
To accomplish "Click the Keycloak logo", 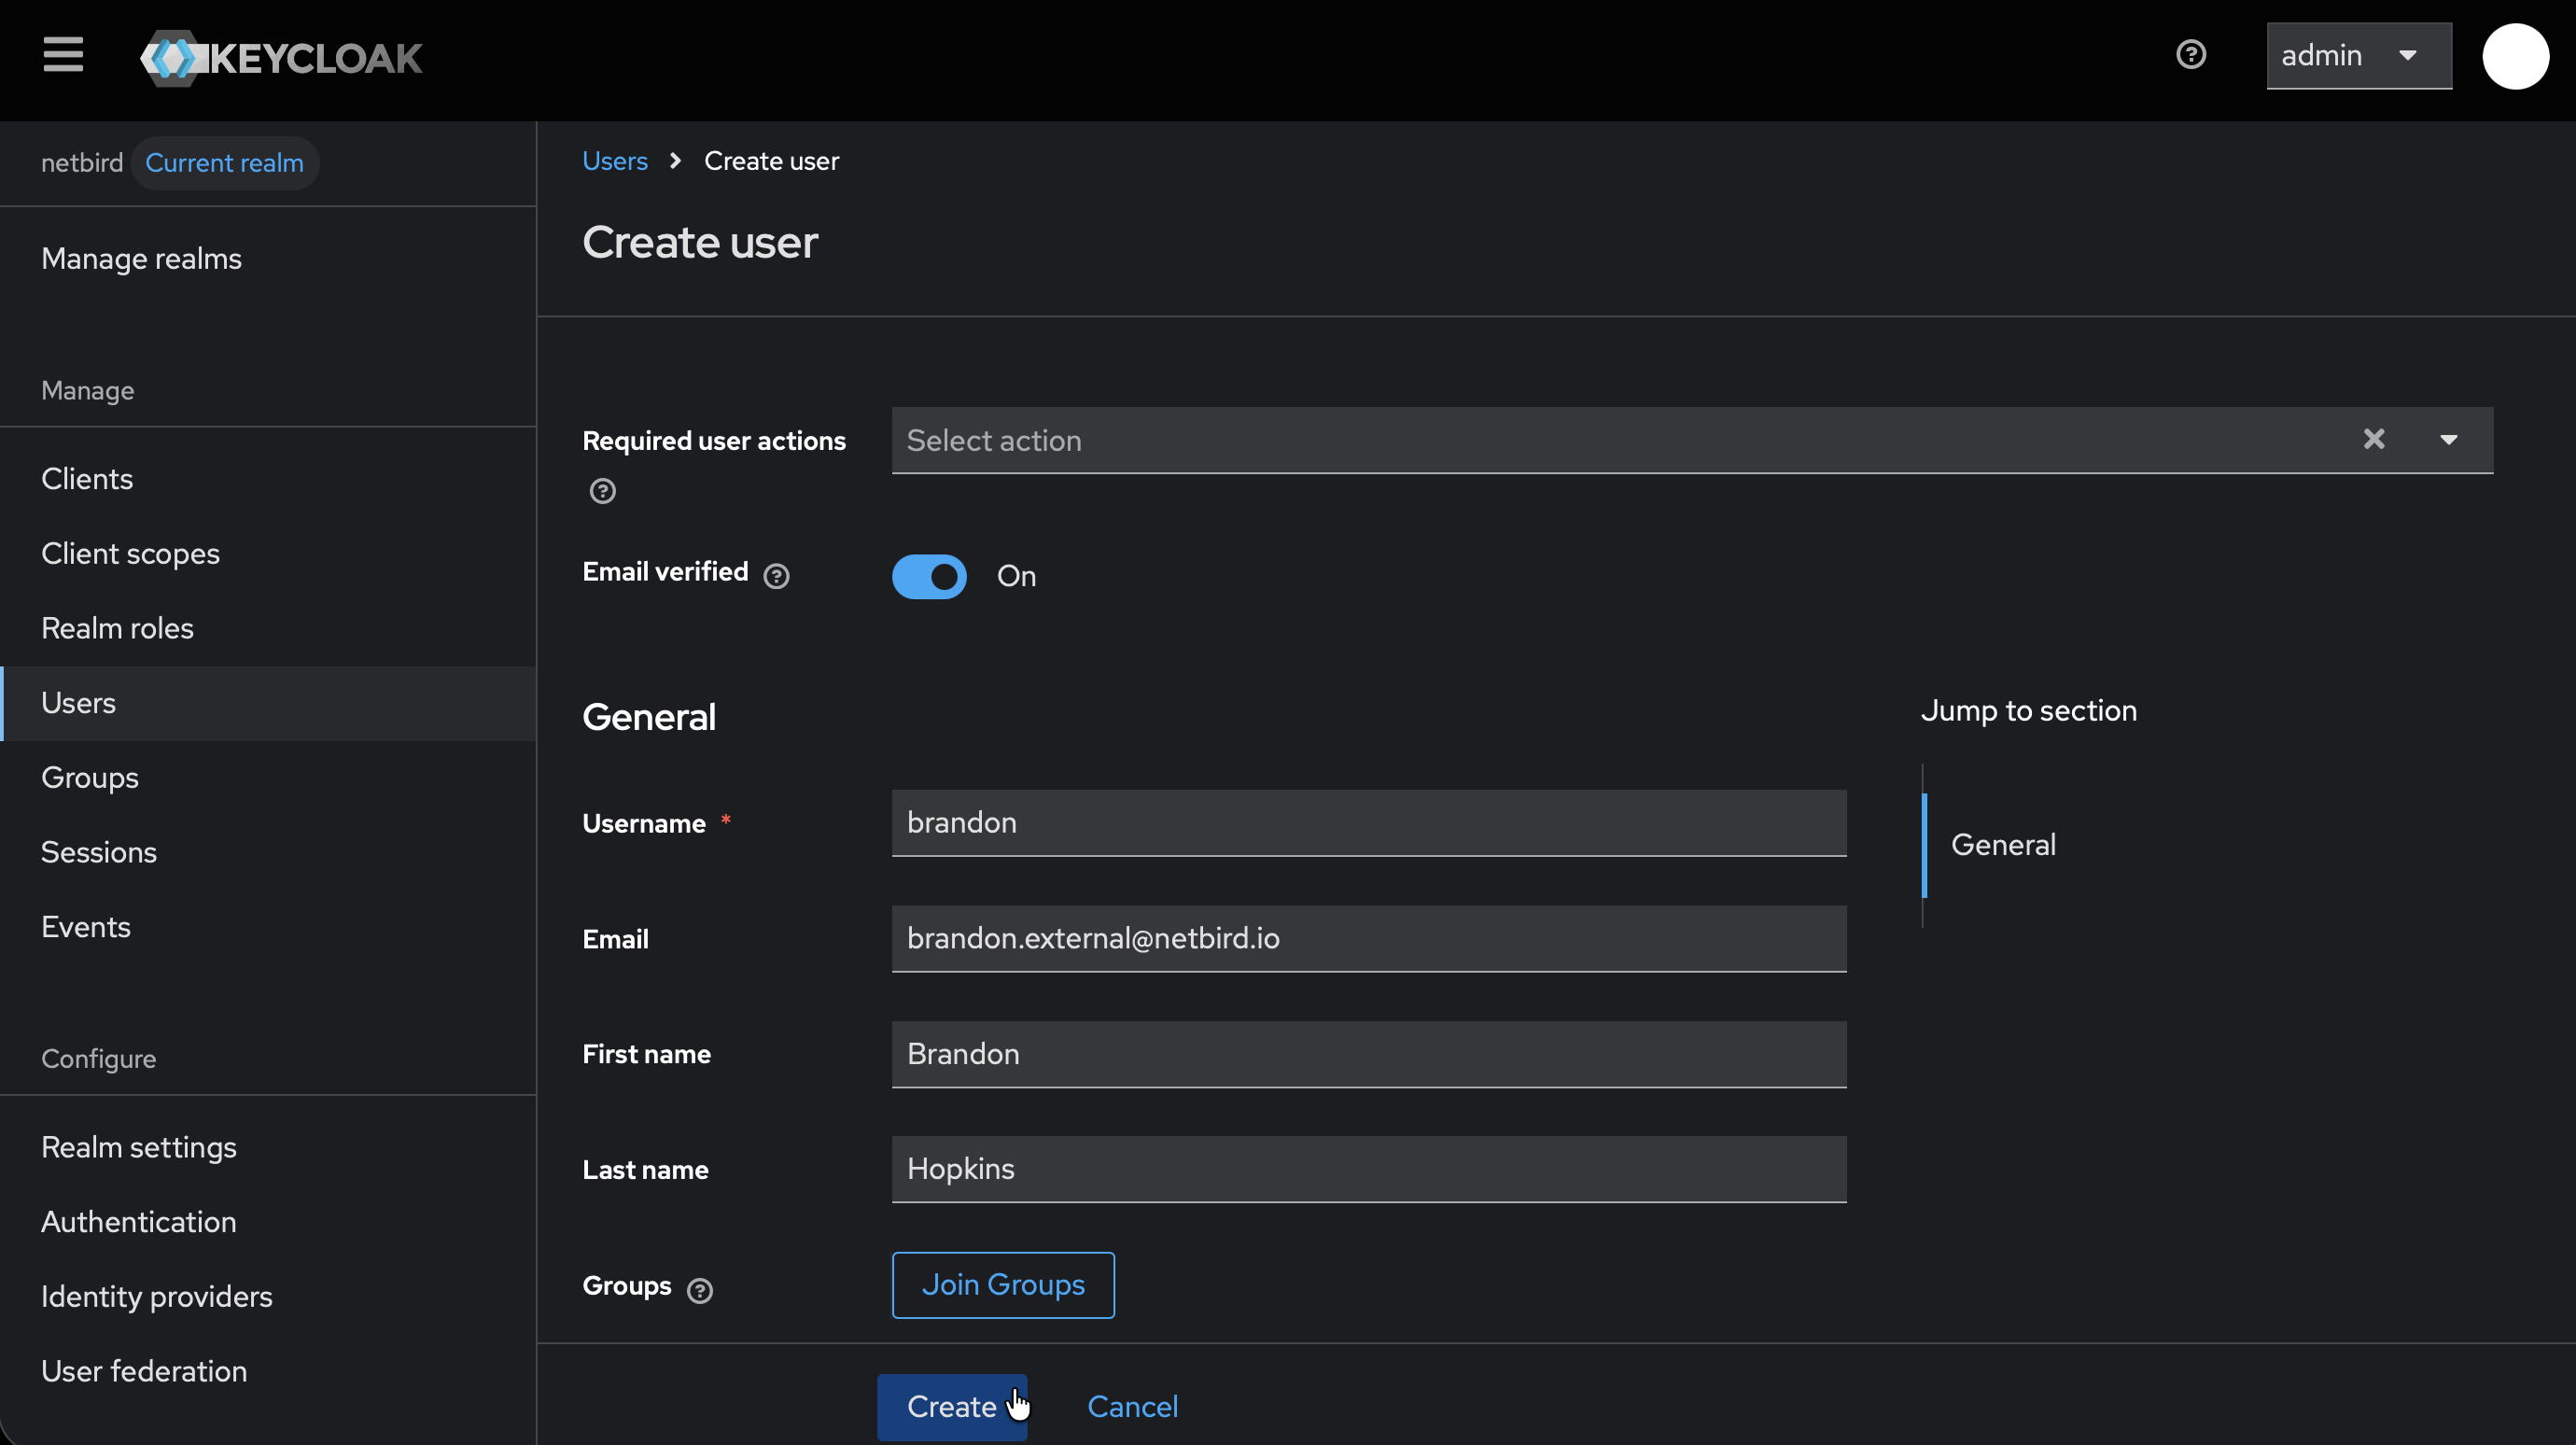I will click(x=280, y=57).
